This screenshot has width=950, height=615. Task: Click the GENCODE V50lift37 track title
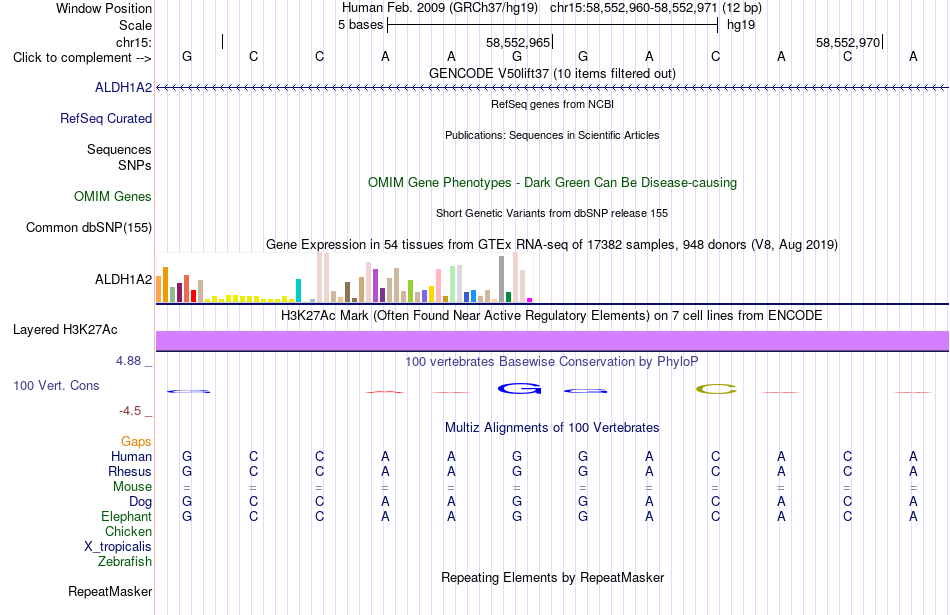tap(552, 73)
